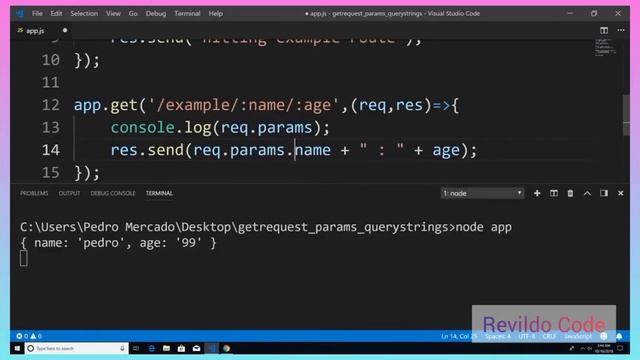640x360 pixels.
Task: Click the errors count in status bar
Action: (x=22, y=336)
